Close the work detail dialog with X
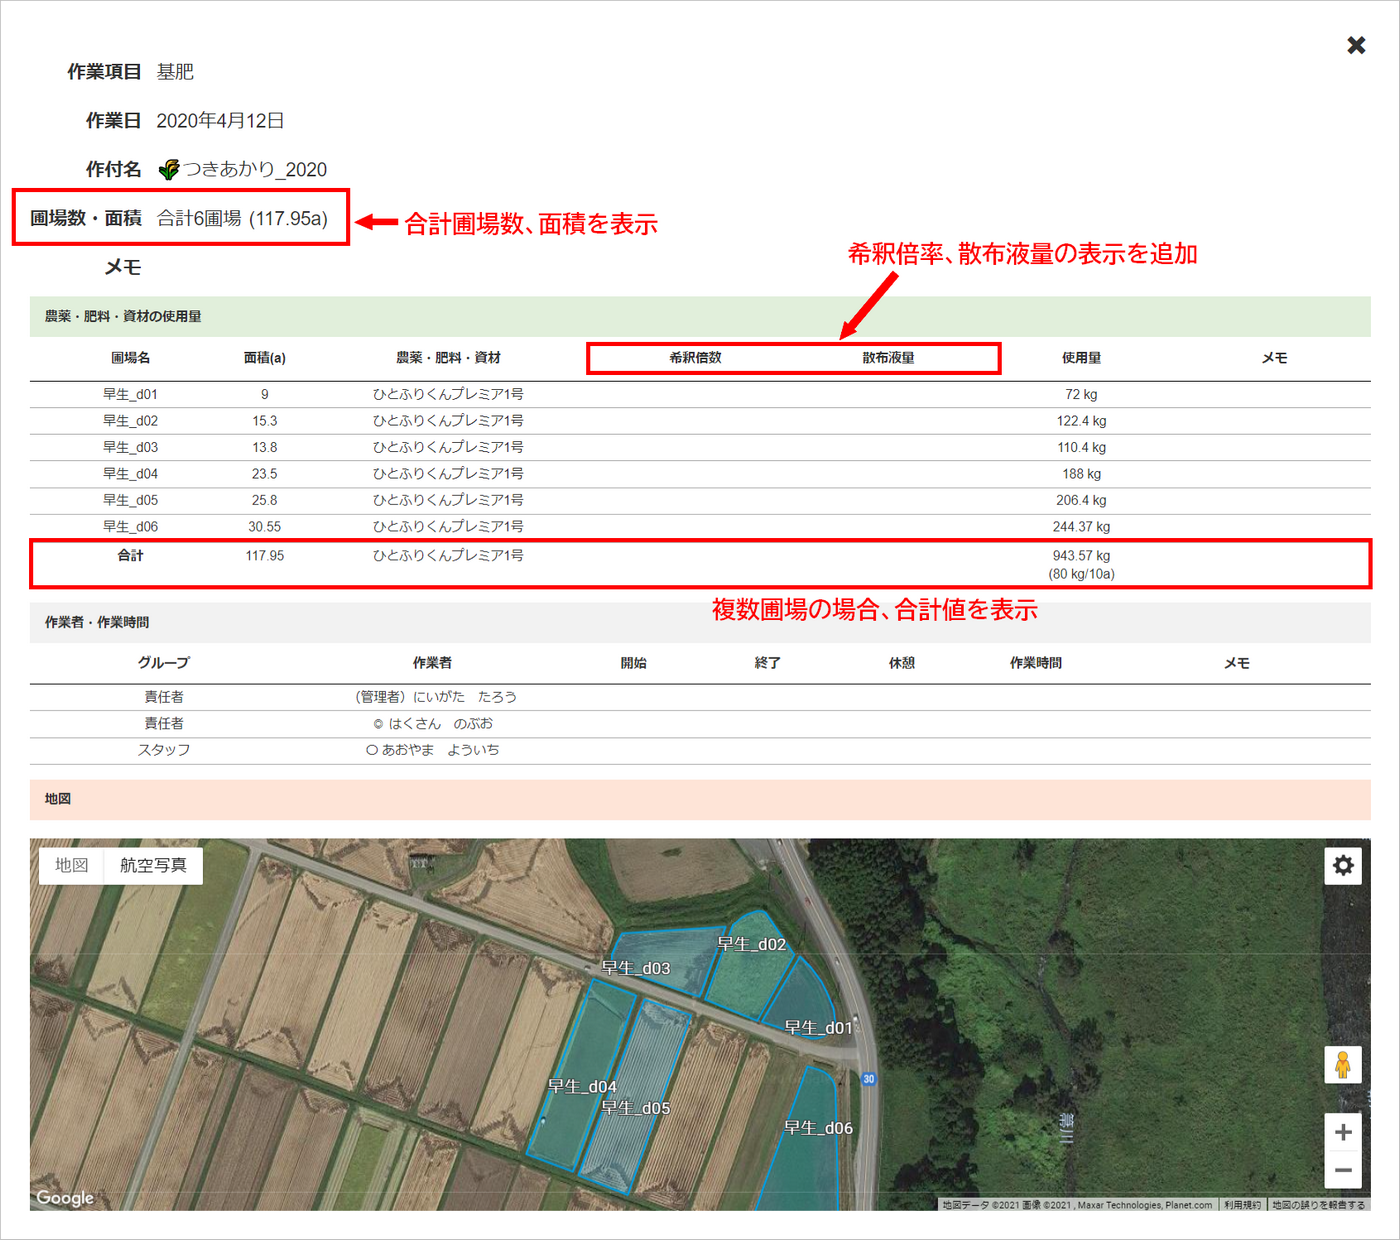 (x=1356, y=45)
